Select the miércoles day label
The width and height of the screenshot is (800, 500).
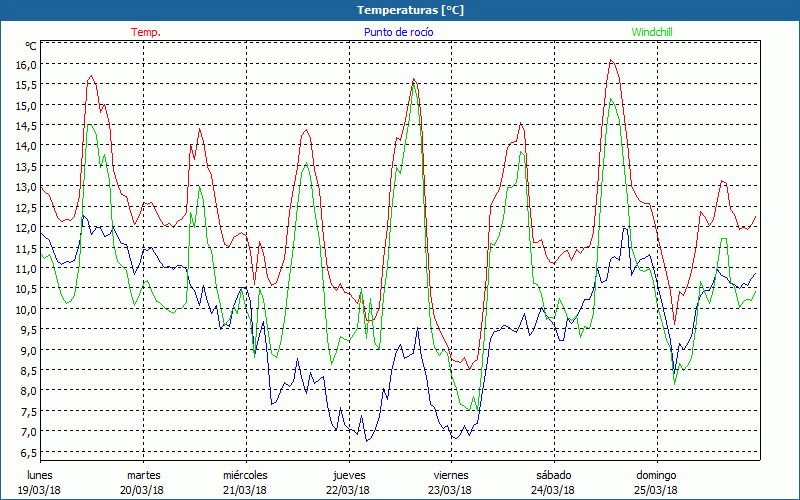click(x=245, y=475)
